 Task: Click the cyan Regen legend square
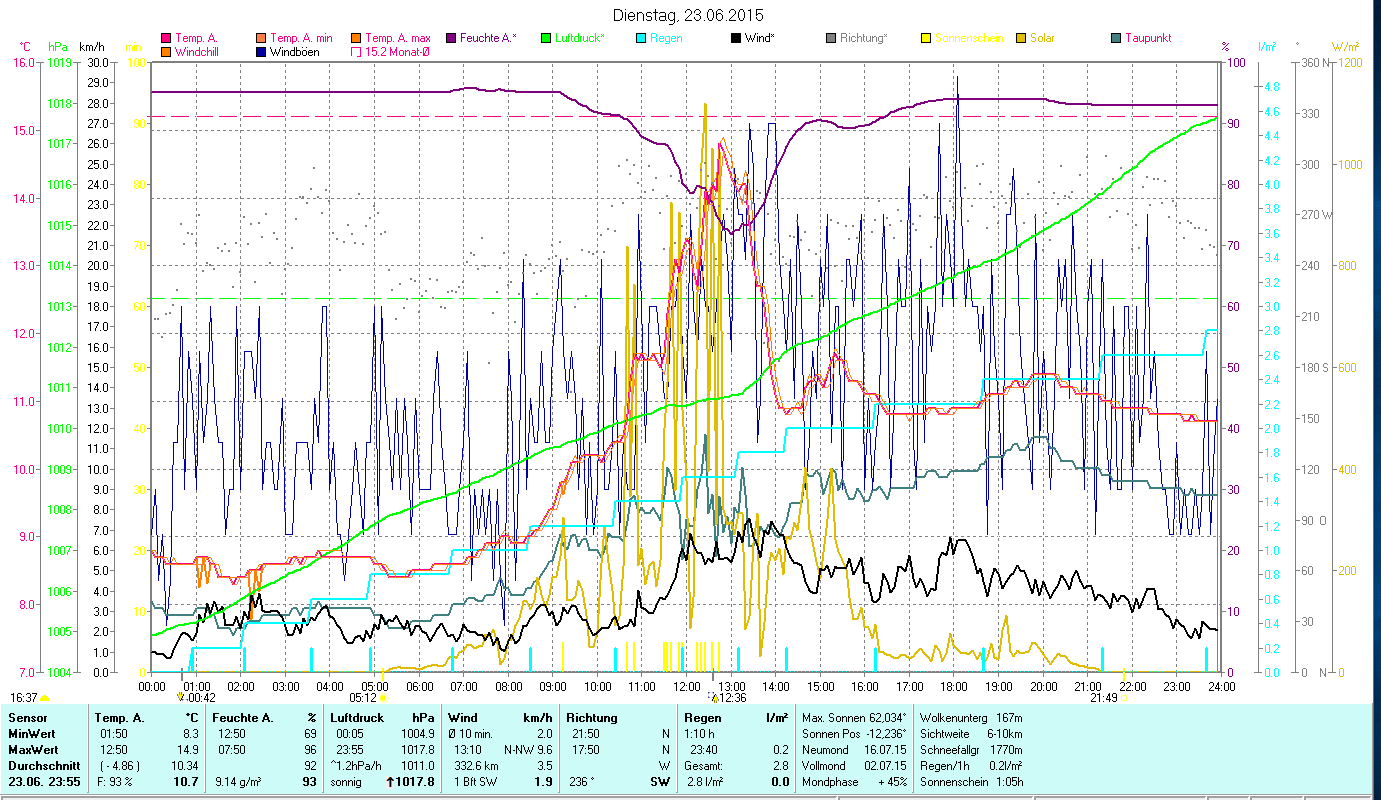click(641, 38)
